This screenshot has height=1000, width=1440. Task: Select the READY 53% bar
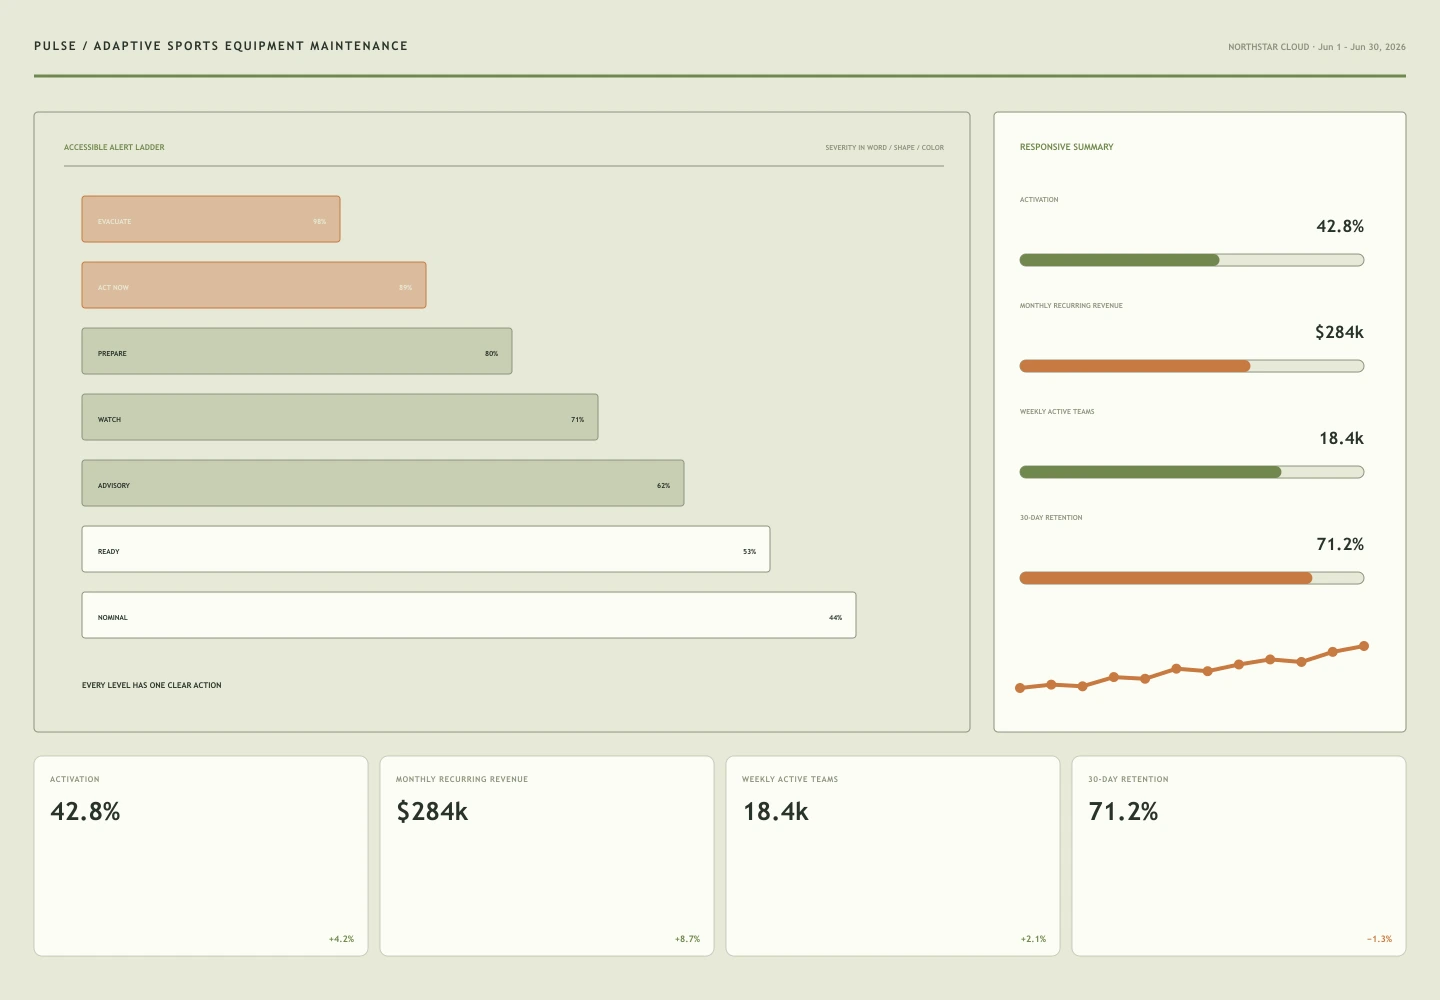pos(426,549)
